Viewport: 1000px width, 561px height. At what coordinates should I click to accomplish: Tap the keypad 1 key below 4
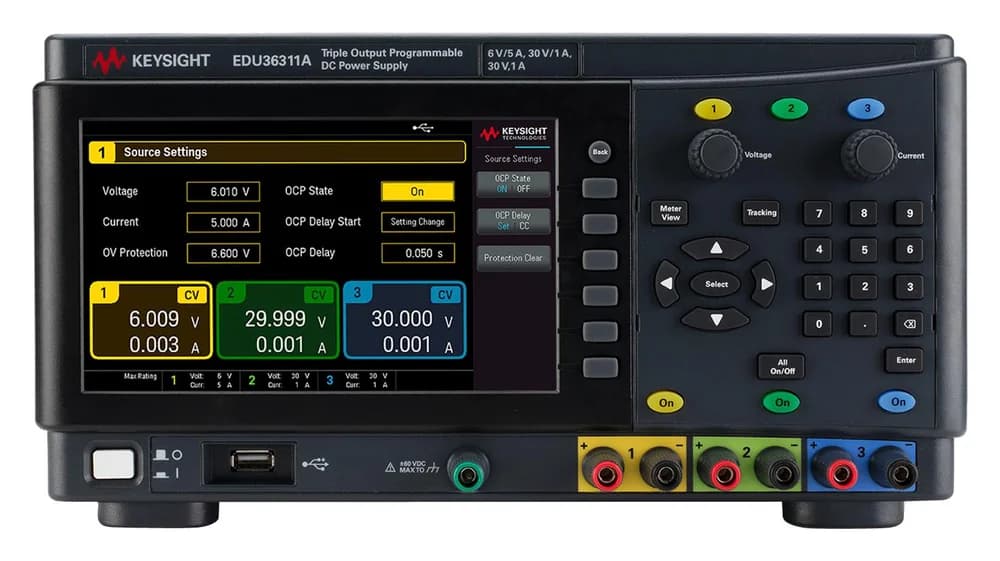coord(818,287)
